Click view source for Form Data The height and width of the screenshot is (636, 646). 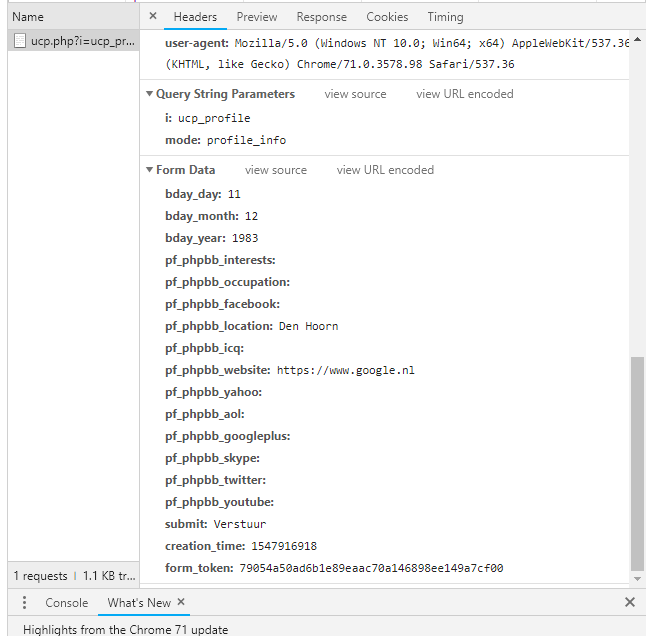(276, 170)
